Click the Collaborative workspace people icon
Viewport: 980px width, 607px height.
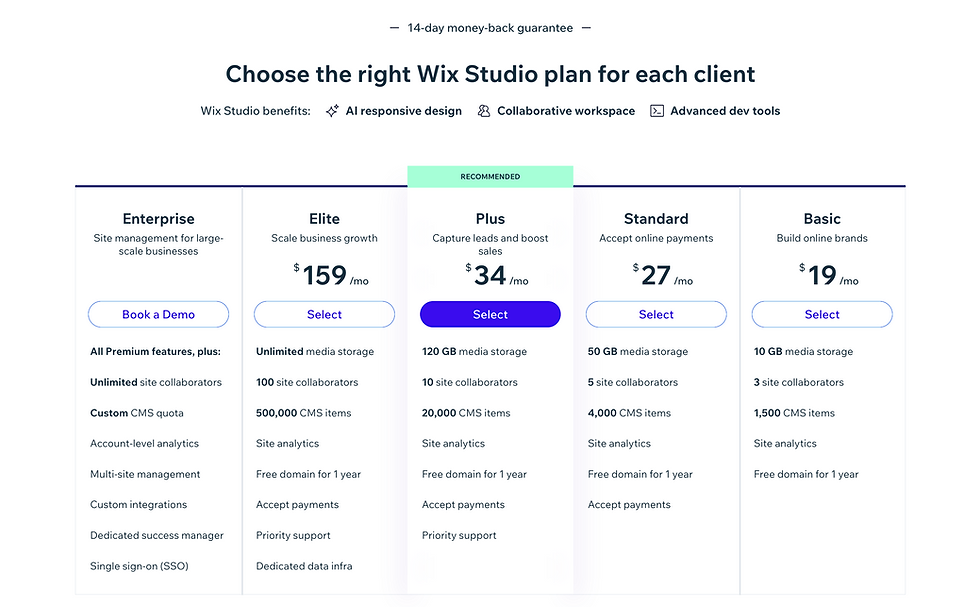pos(484,111)
